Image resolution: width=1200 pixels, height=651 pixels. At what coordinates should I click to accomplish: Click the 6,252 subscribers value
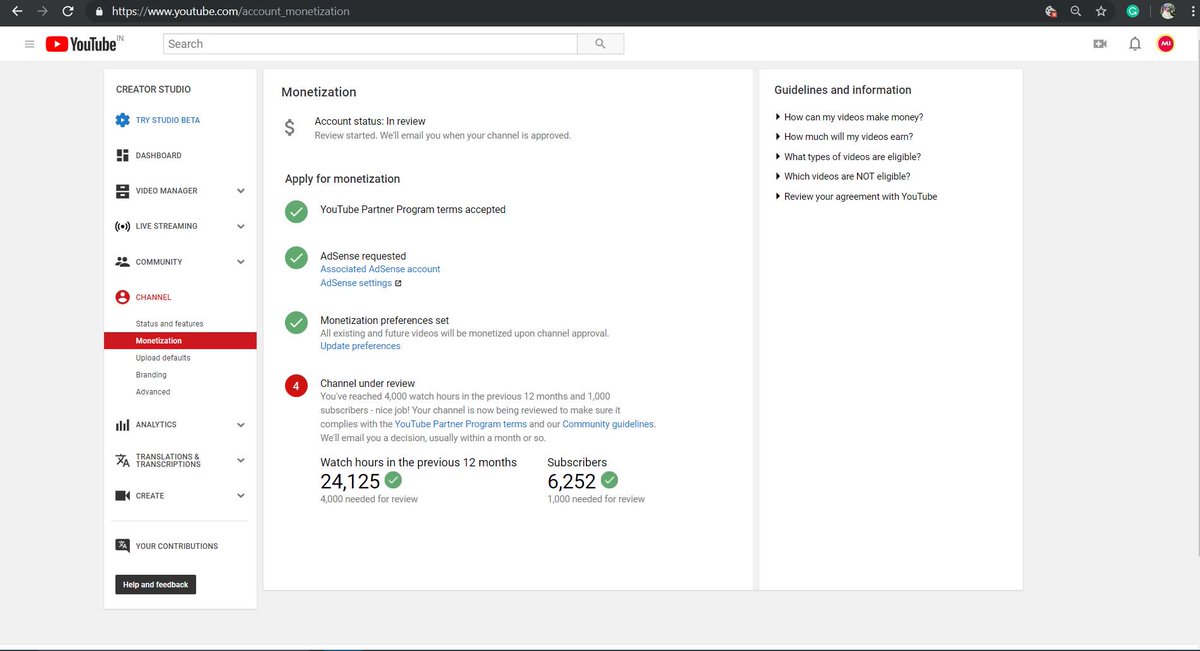[x=572, y=481]
